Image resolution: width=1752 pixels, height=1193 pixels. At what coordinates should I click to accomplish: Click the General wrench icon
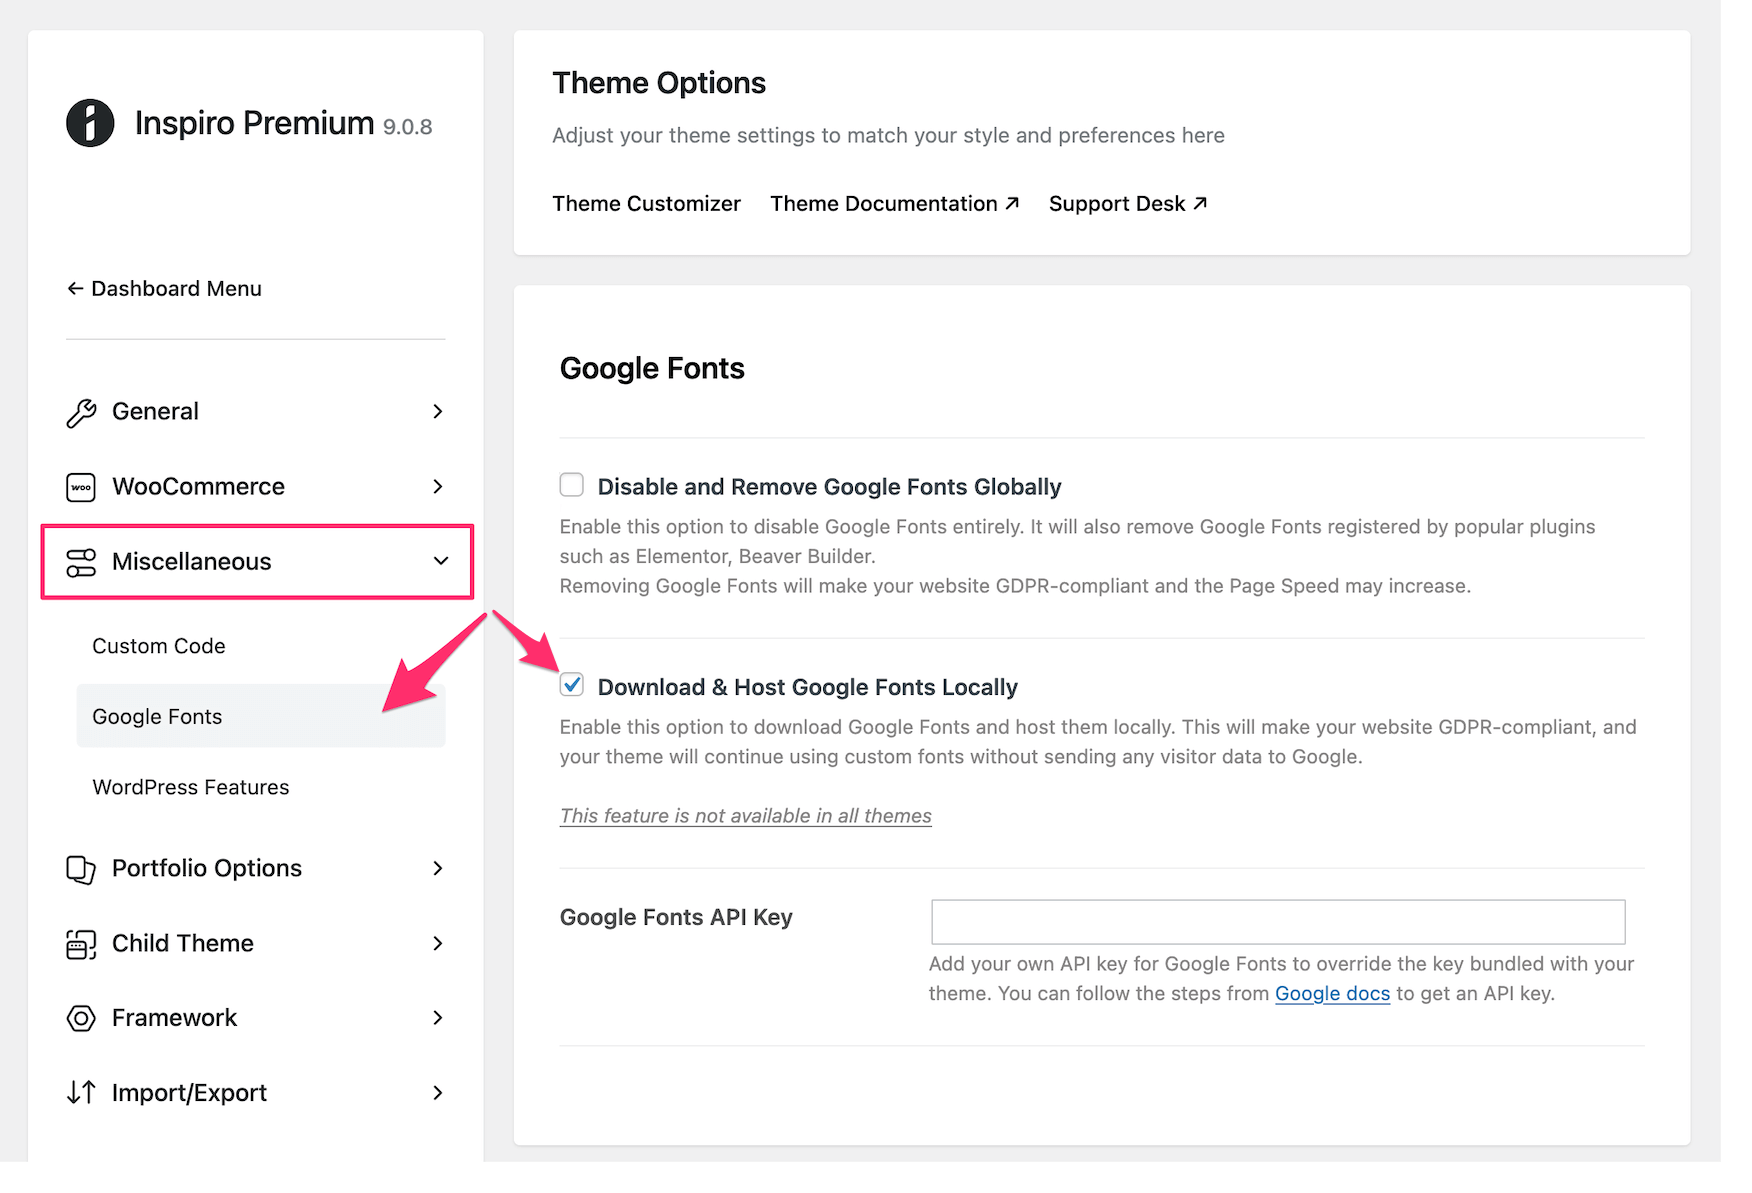click(81, 413)
